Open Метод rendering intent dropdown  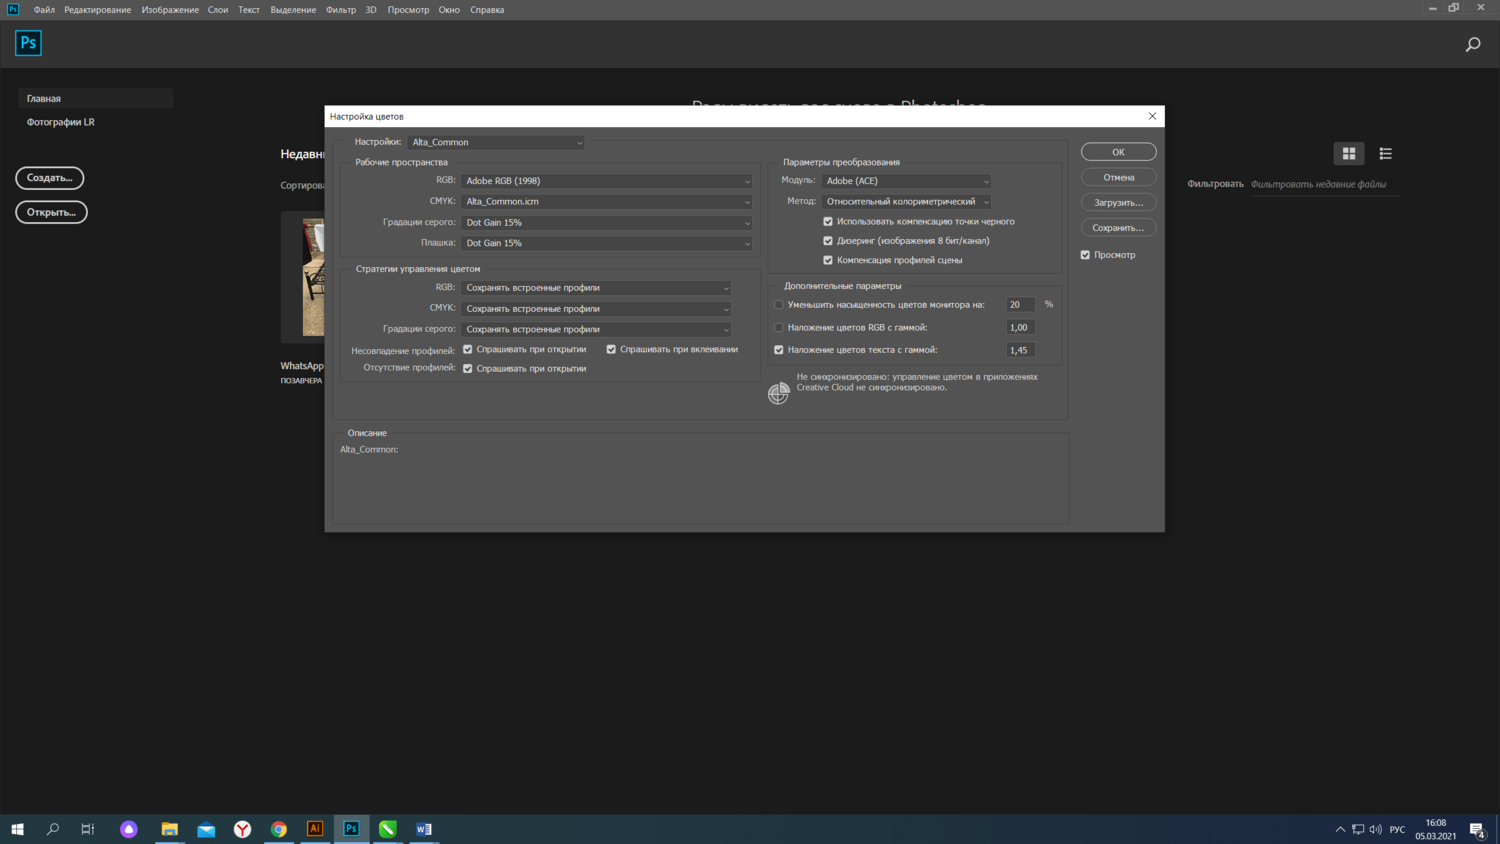tap(906, 202)
